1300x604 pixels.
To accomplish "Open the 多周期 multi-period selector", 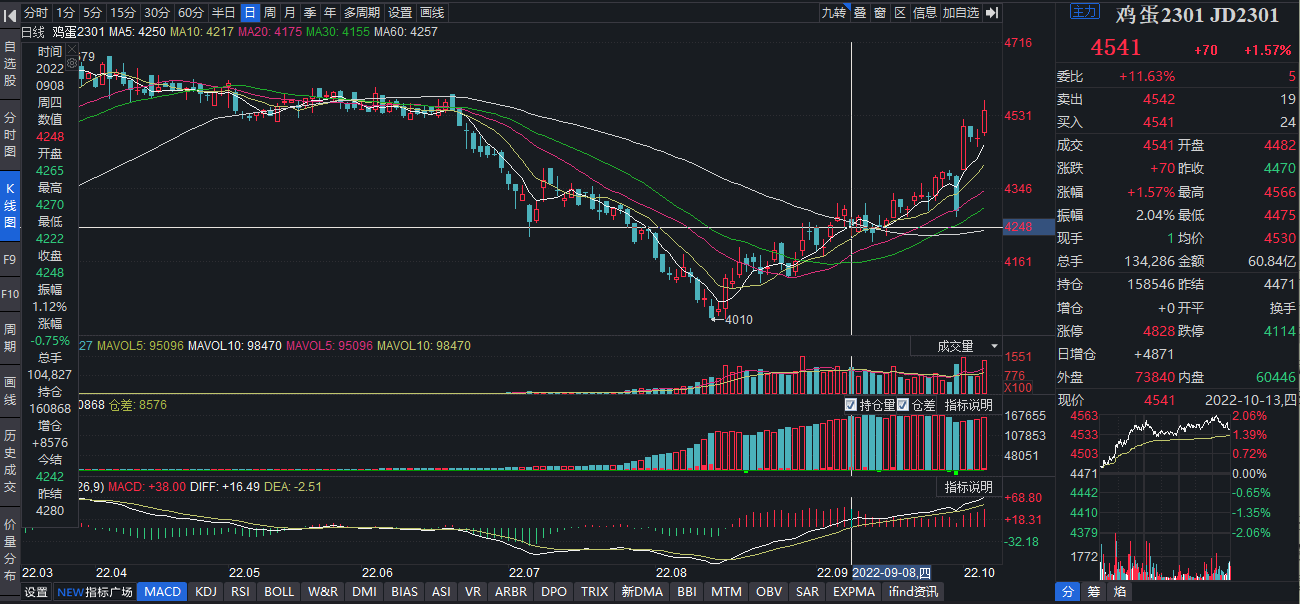I will coord(361,13).
